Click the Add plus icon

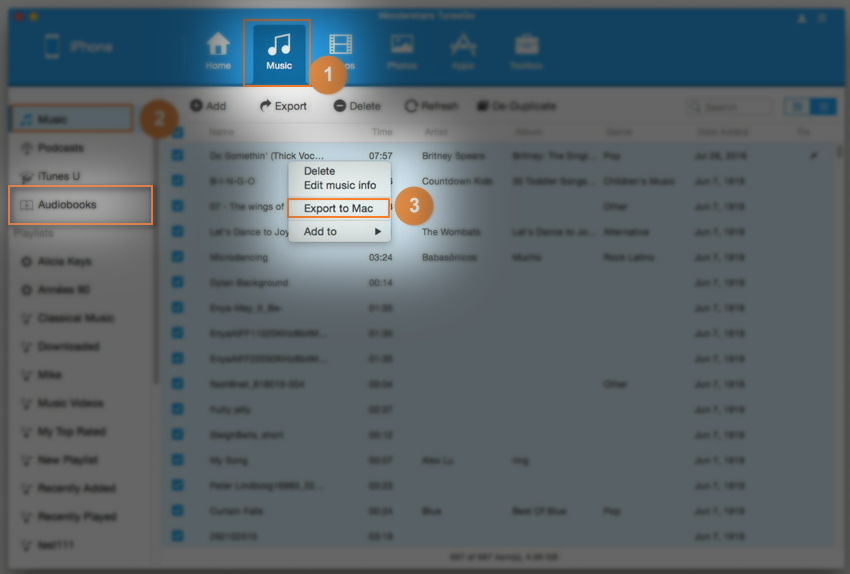pos(196,106)
